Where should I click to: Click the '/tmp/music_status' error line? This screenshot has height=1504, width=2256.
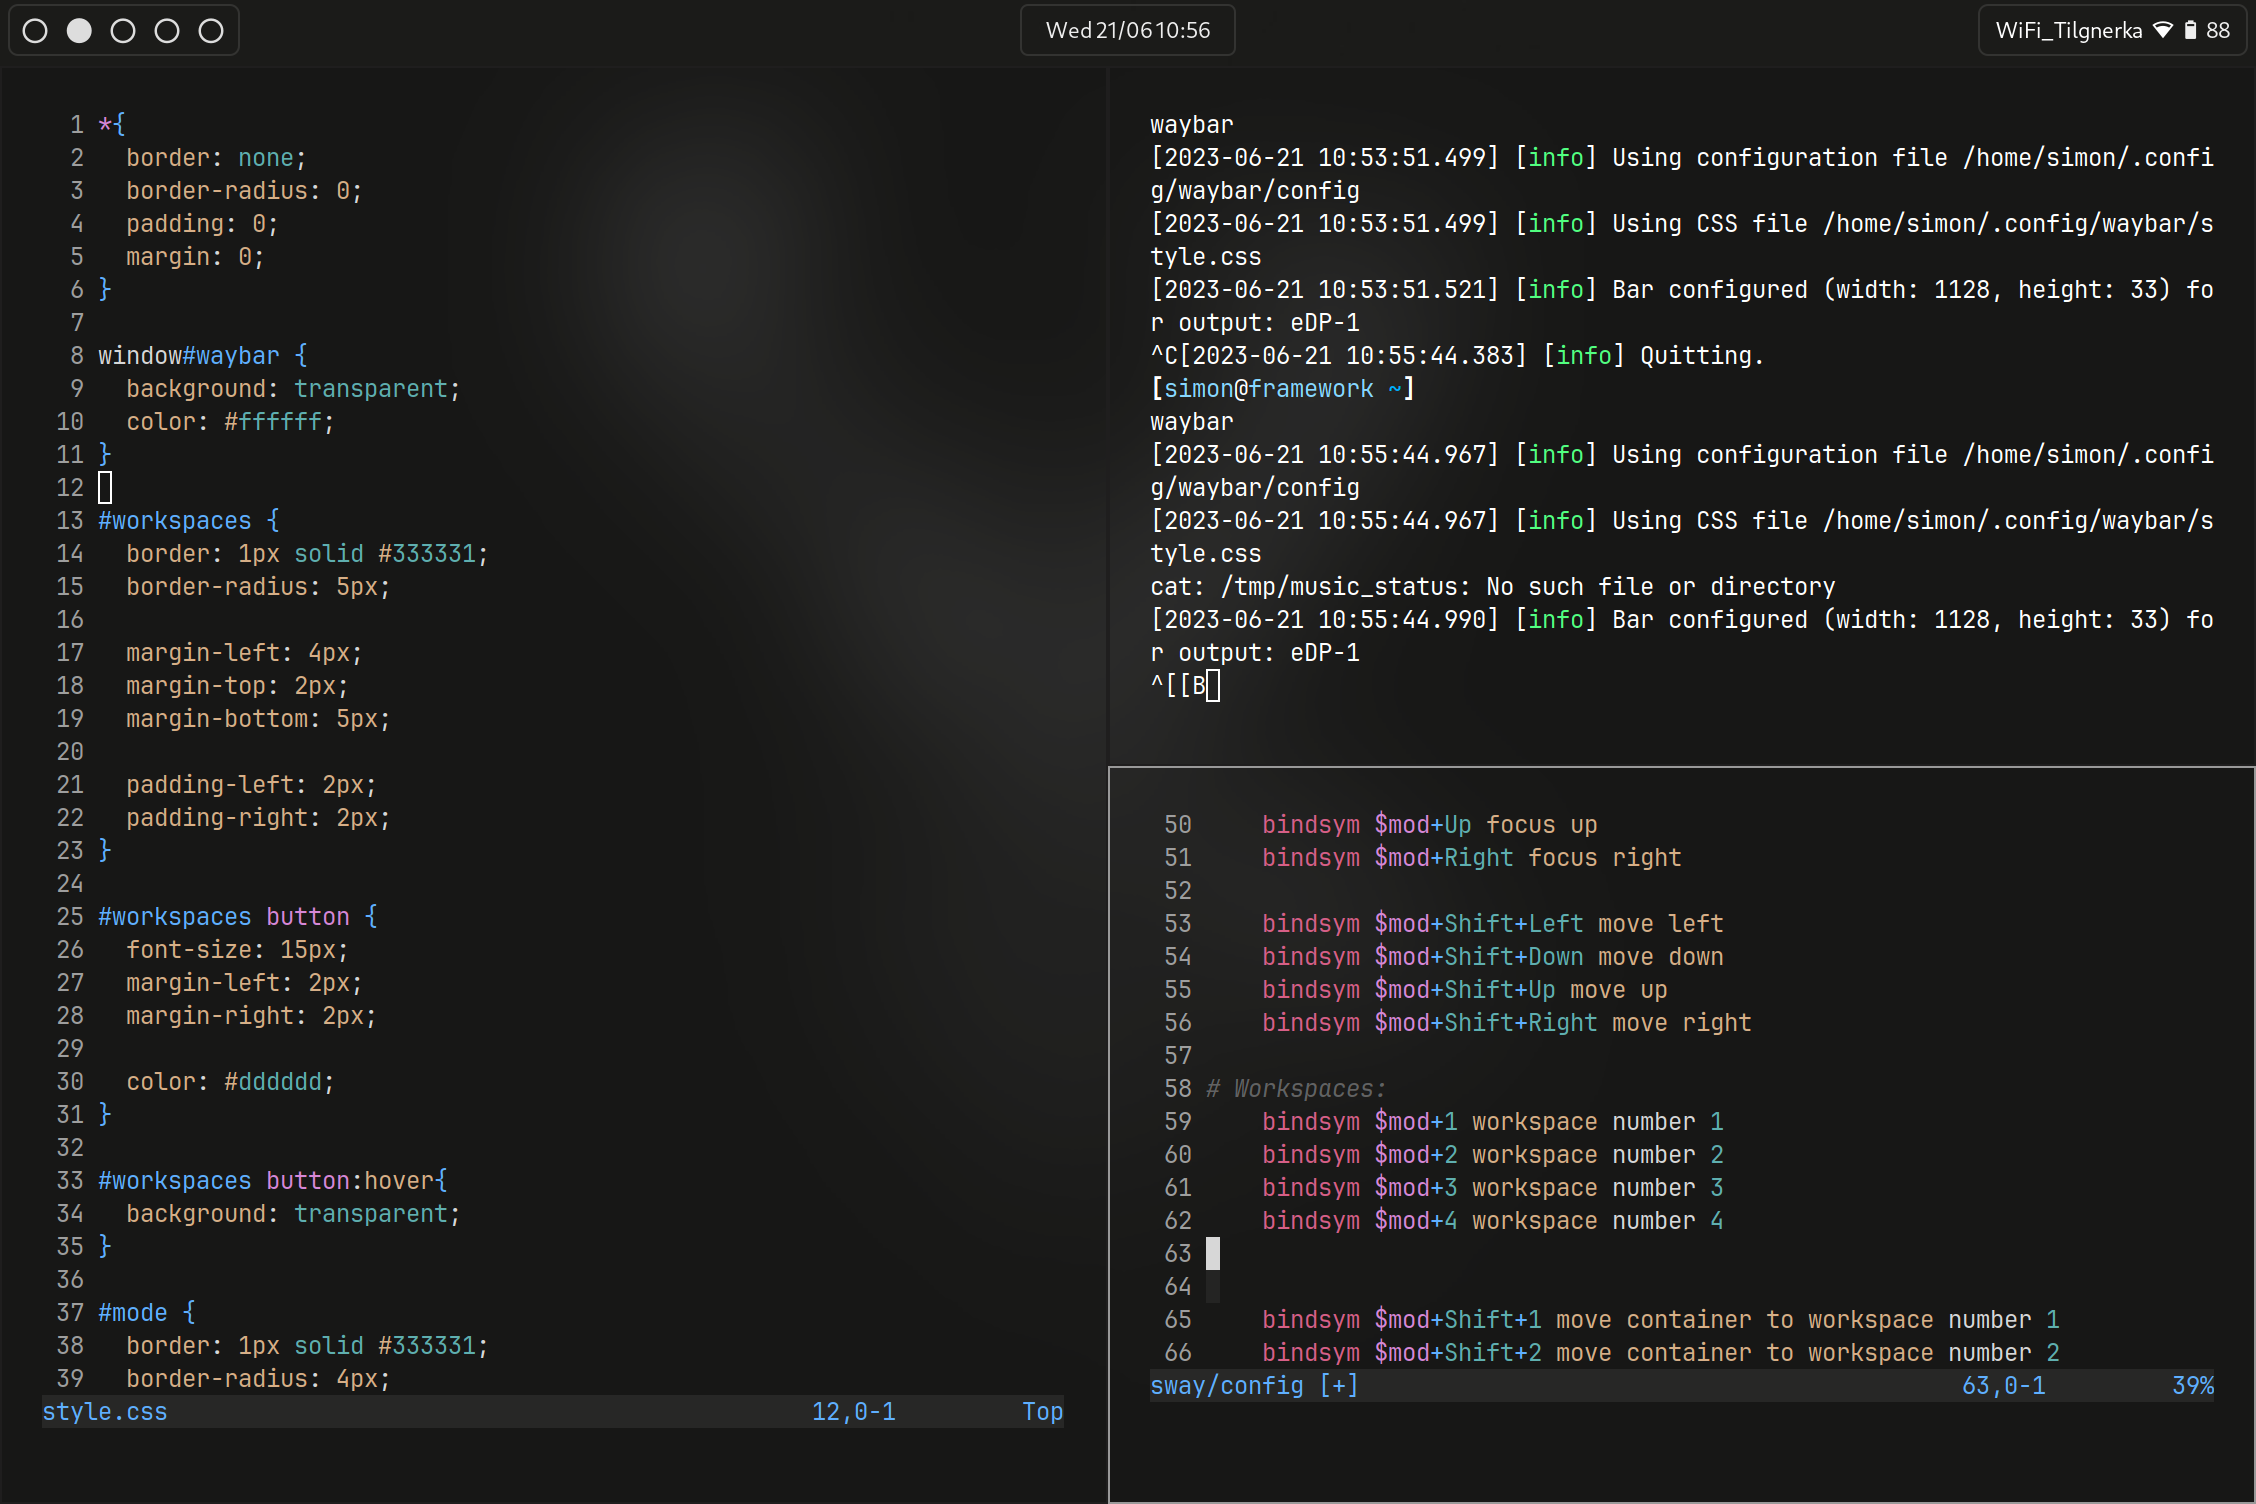click(1493, 587)
